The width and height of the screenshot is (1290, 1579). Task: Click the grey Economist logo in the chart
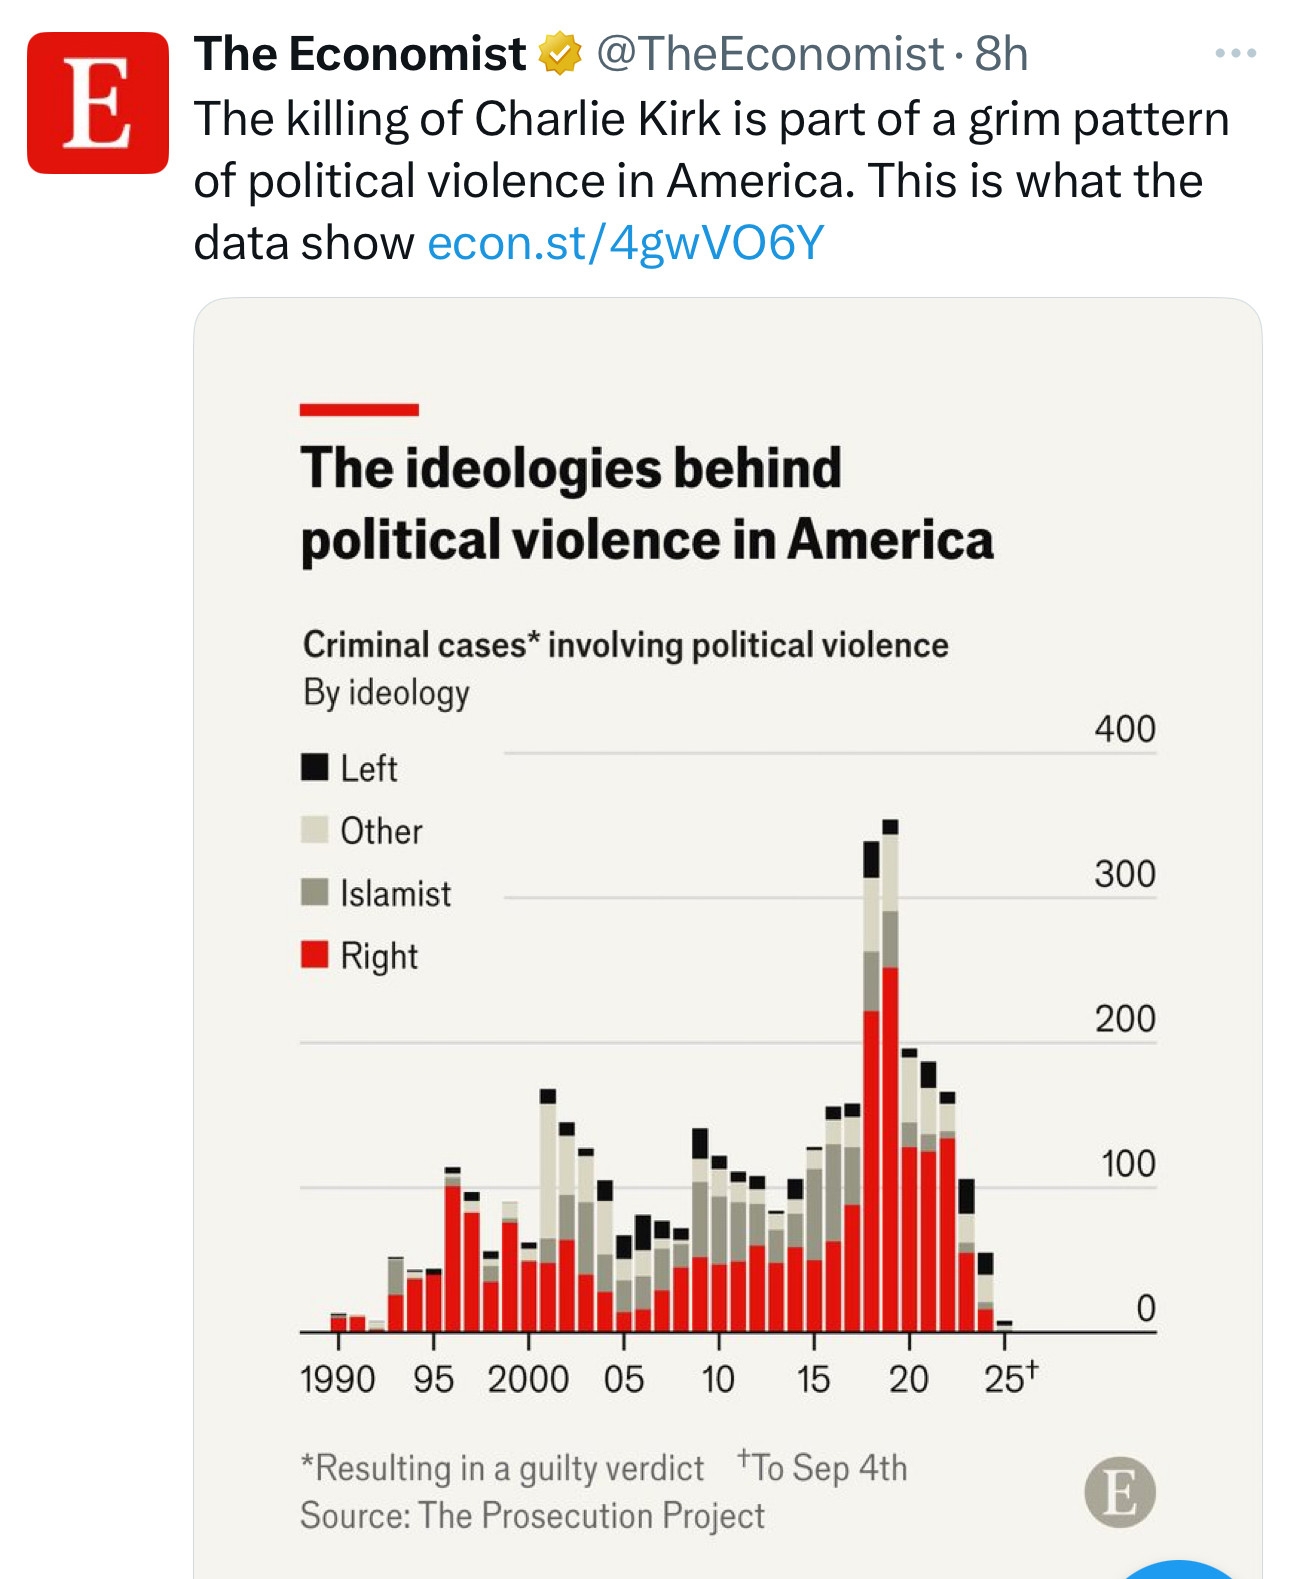(1119, 1492)
